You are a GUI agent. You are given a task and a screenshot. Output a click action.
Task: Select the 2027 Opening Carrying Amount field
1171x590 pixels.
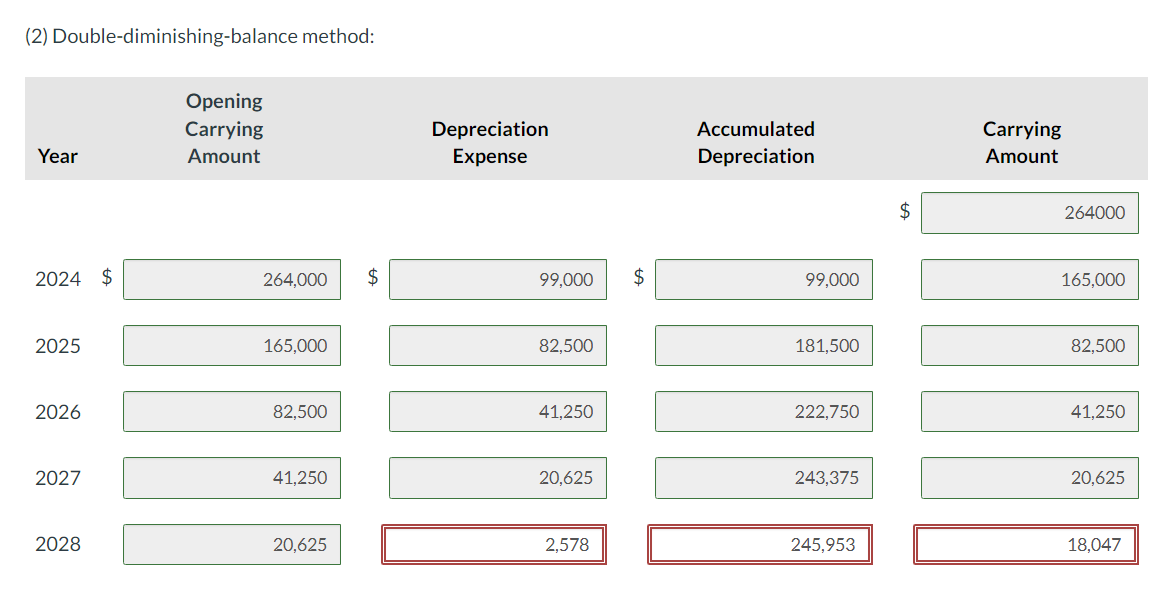point(231,478)
